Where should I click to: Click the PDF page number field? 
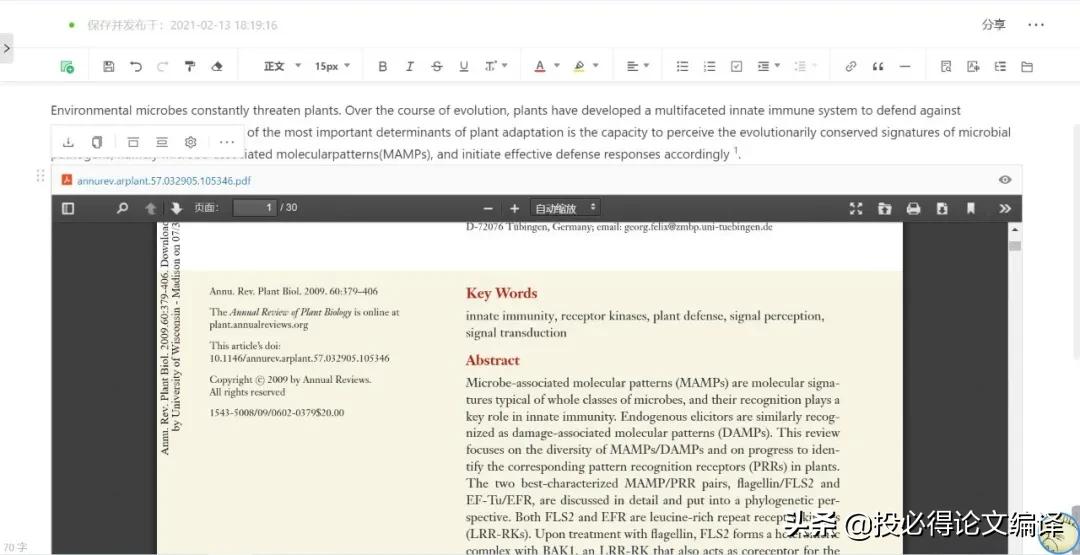[255, 207]
